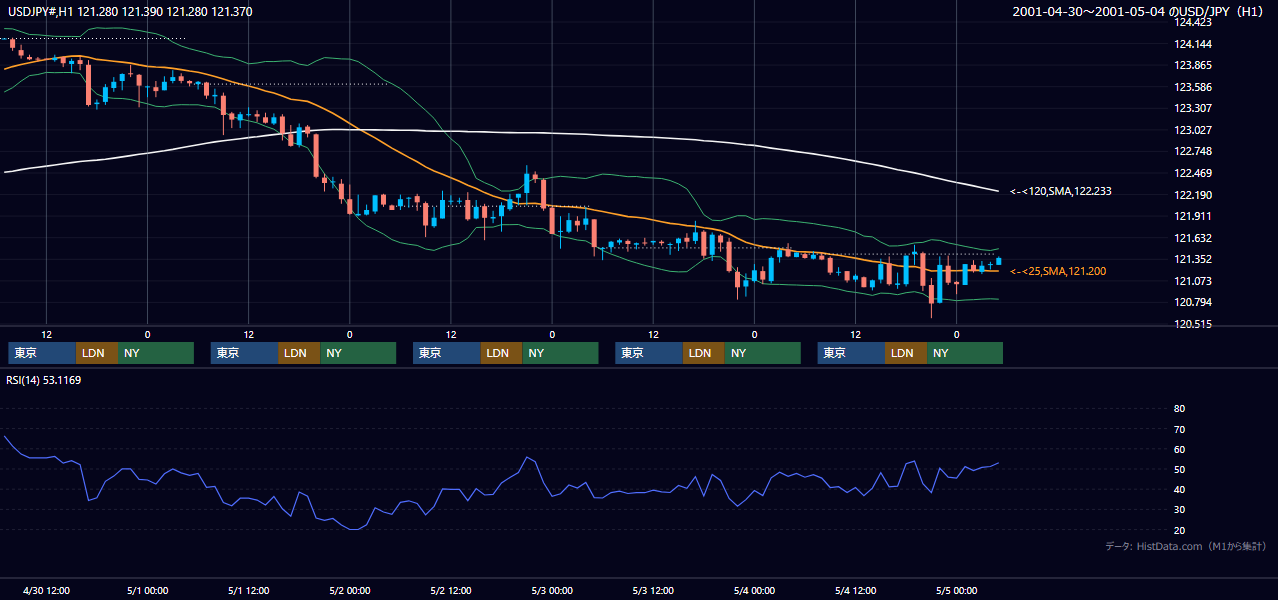Image resolution: width=1278 pixels, height=600 pixels.
Task: Click RSI scale value 30
Action: point(1179,510)
